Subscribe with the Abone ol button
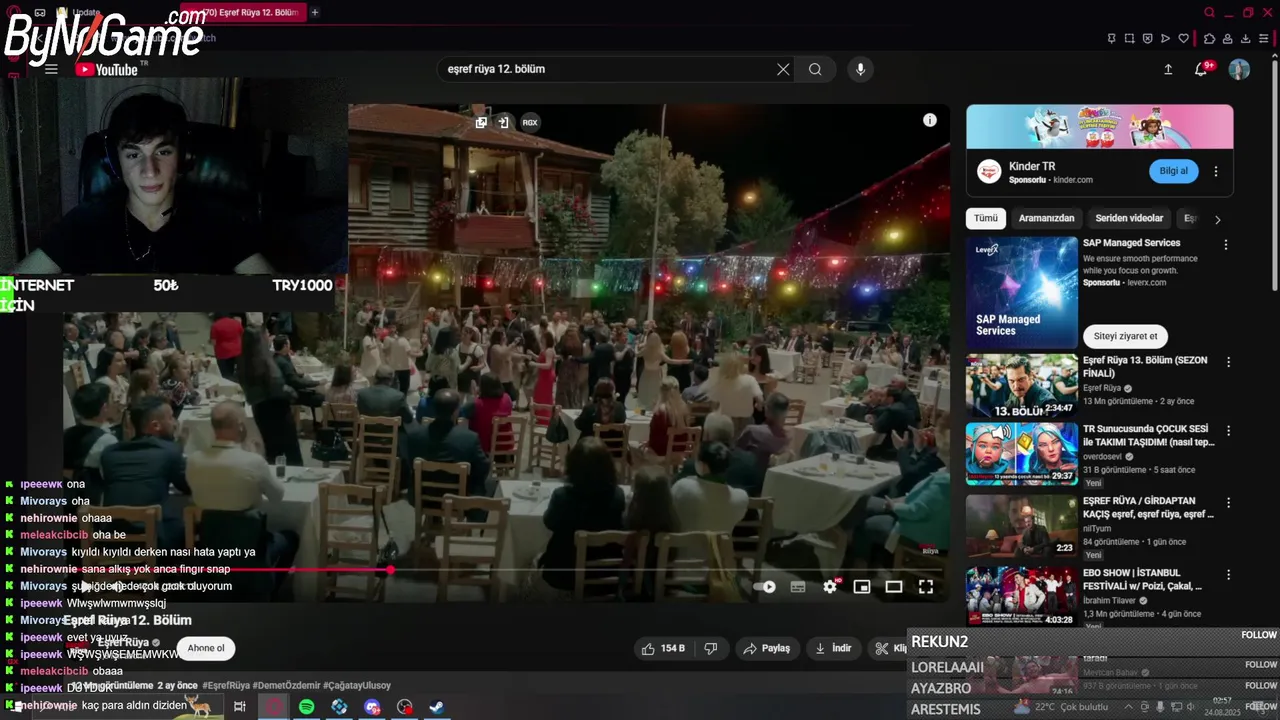The width and height of the screenshot is (1280, 720). click(x=206, y=648)
